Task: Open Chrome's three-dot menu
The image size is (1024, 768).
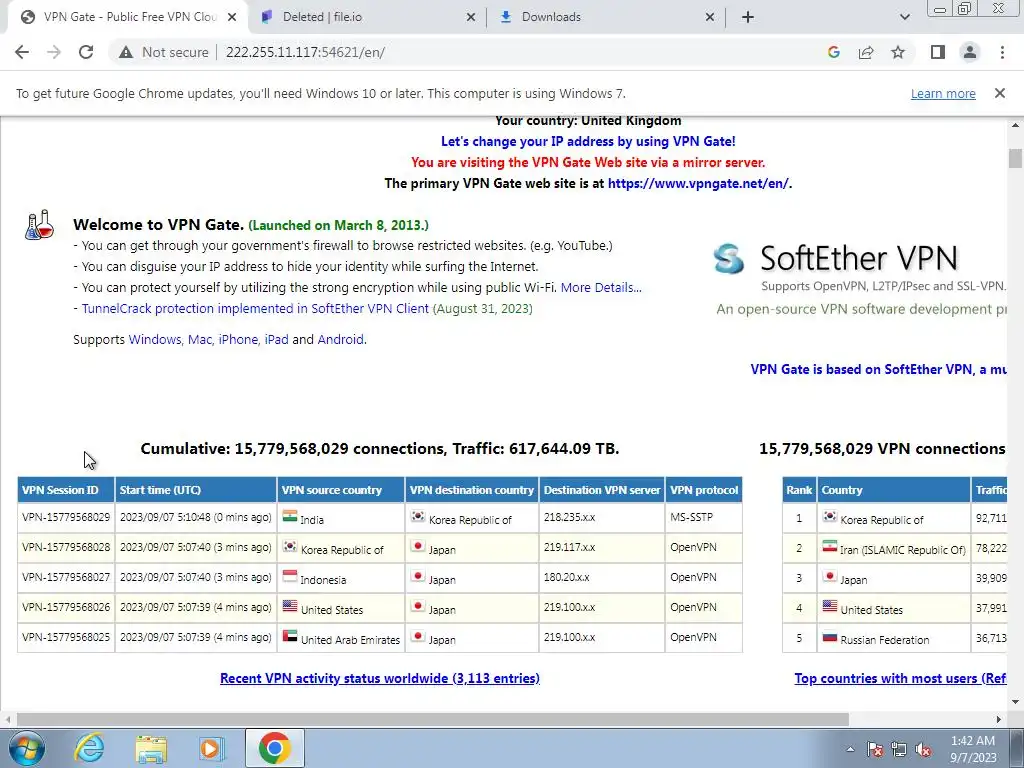Action: 1002,52
